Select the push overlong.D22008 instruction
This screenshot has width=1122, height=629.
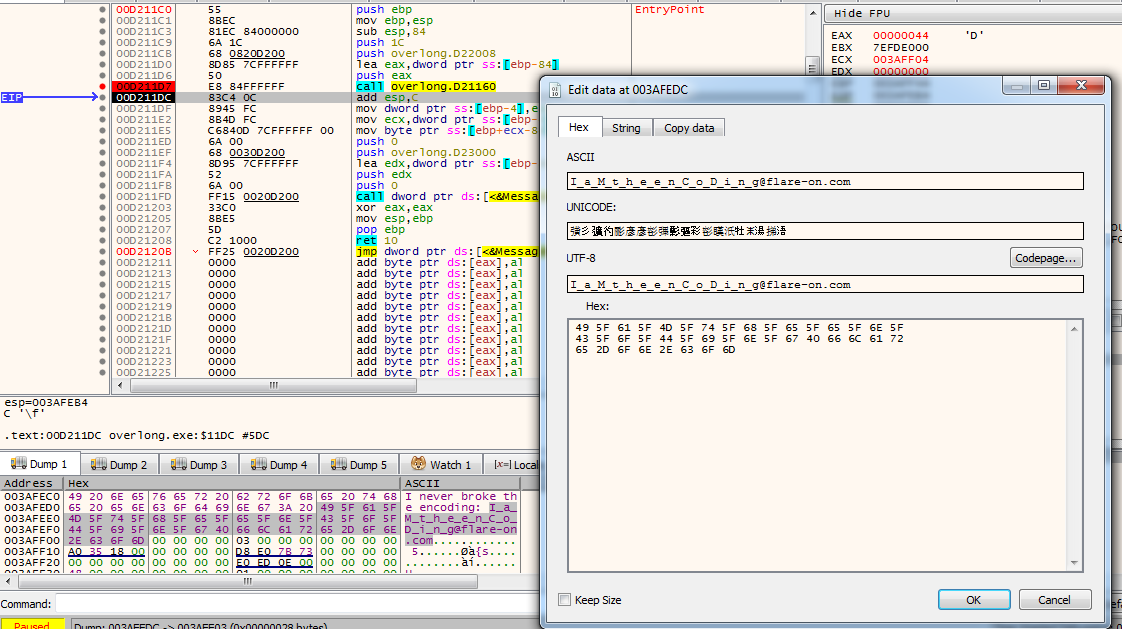(426, 54)
